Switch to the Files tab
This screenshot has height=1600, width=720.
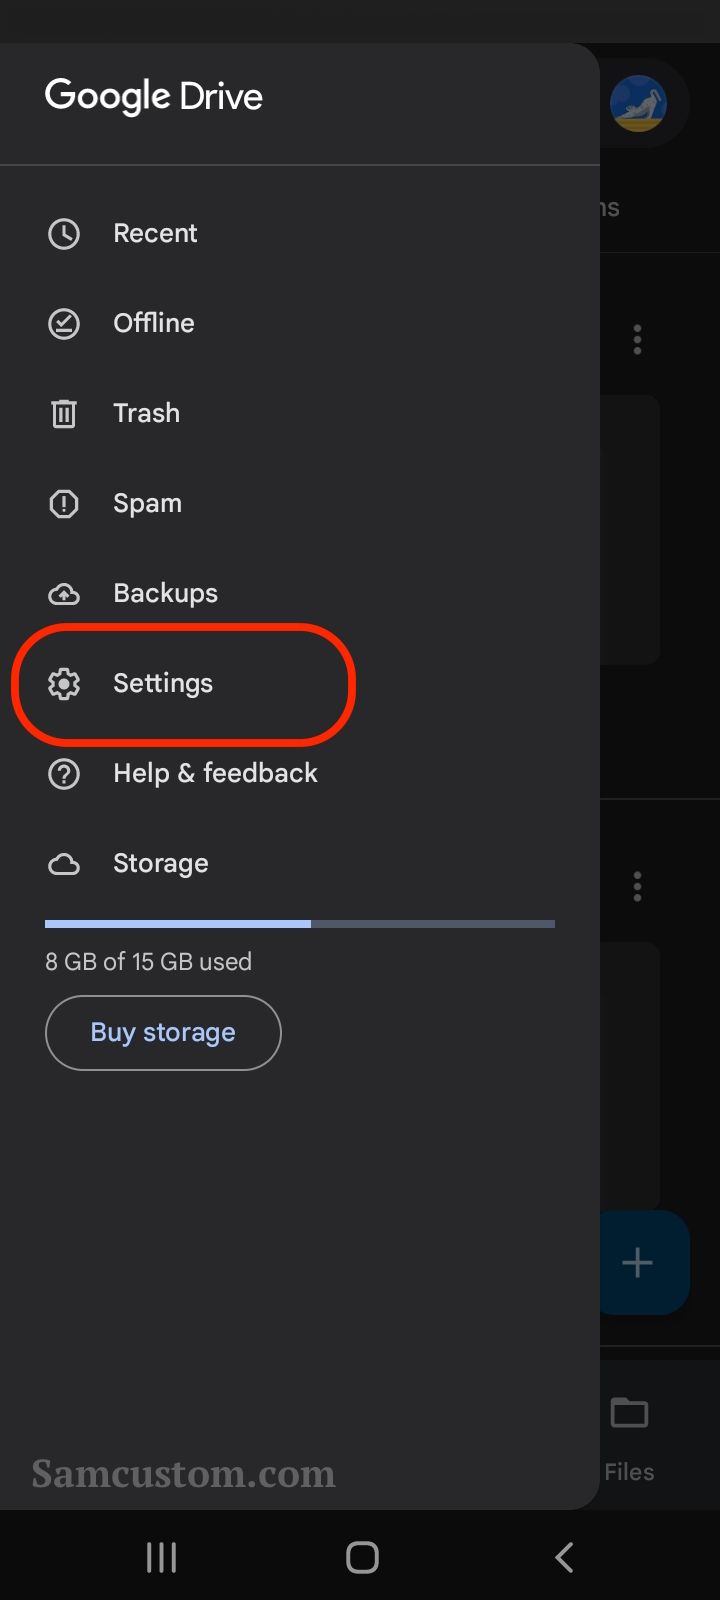click(x=630, y=1439)
